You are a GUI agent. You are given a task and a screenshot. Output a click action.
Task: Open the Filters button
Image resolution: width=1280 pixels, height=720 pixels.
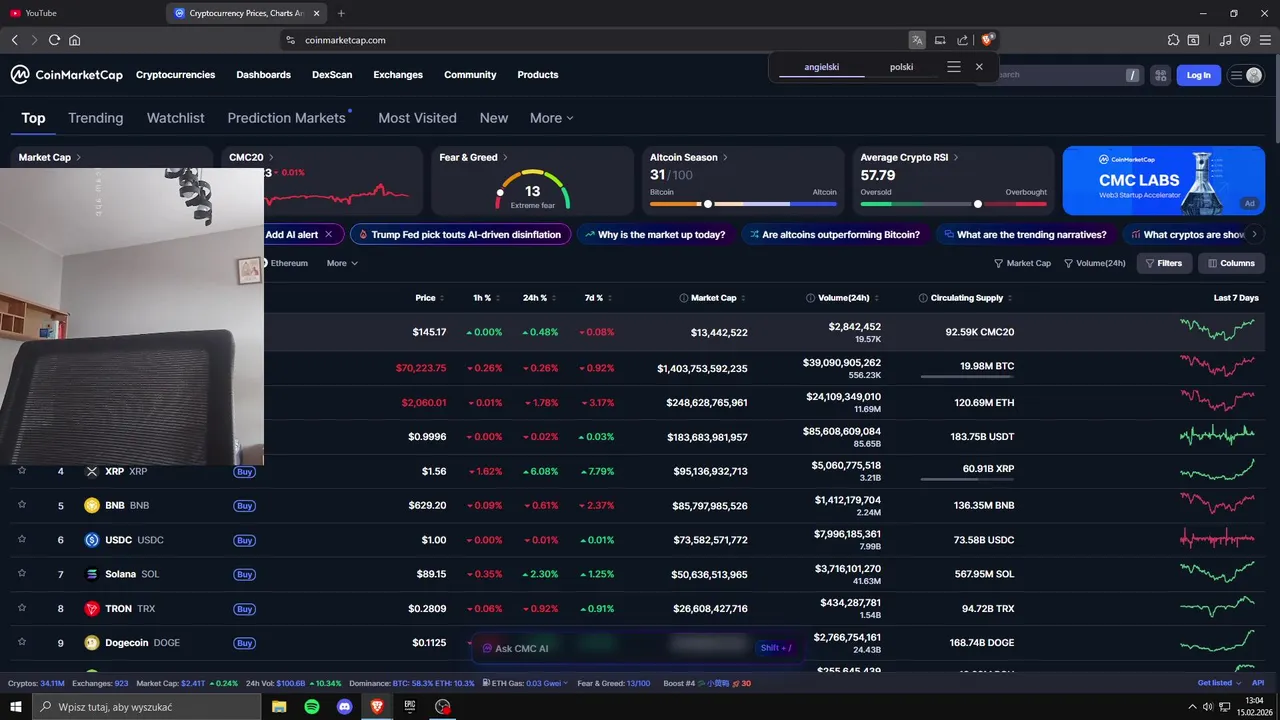[x=1164, y=263]
